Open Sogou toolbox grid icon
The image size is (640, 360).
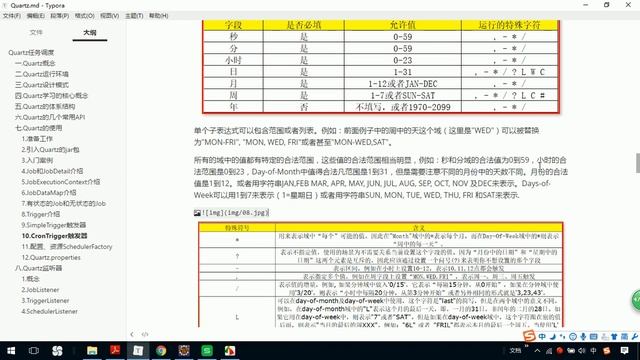[624, 337]
